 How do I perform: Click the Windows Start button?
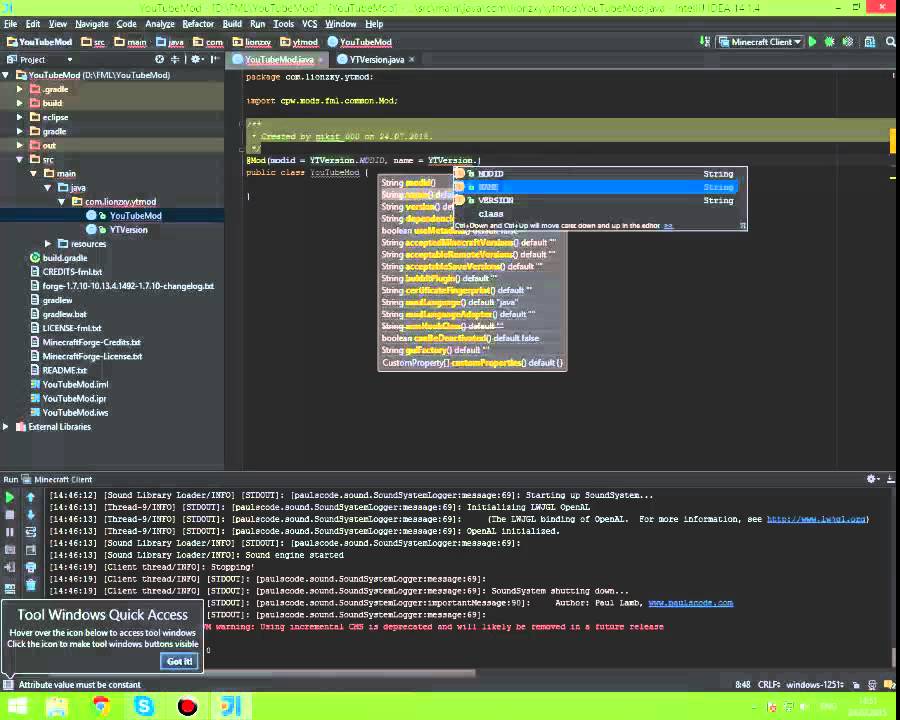[x=17, y=706]
